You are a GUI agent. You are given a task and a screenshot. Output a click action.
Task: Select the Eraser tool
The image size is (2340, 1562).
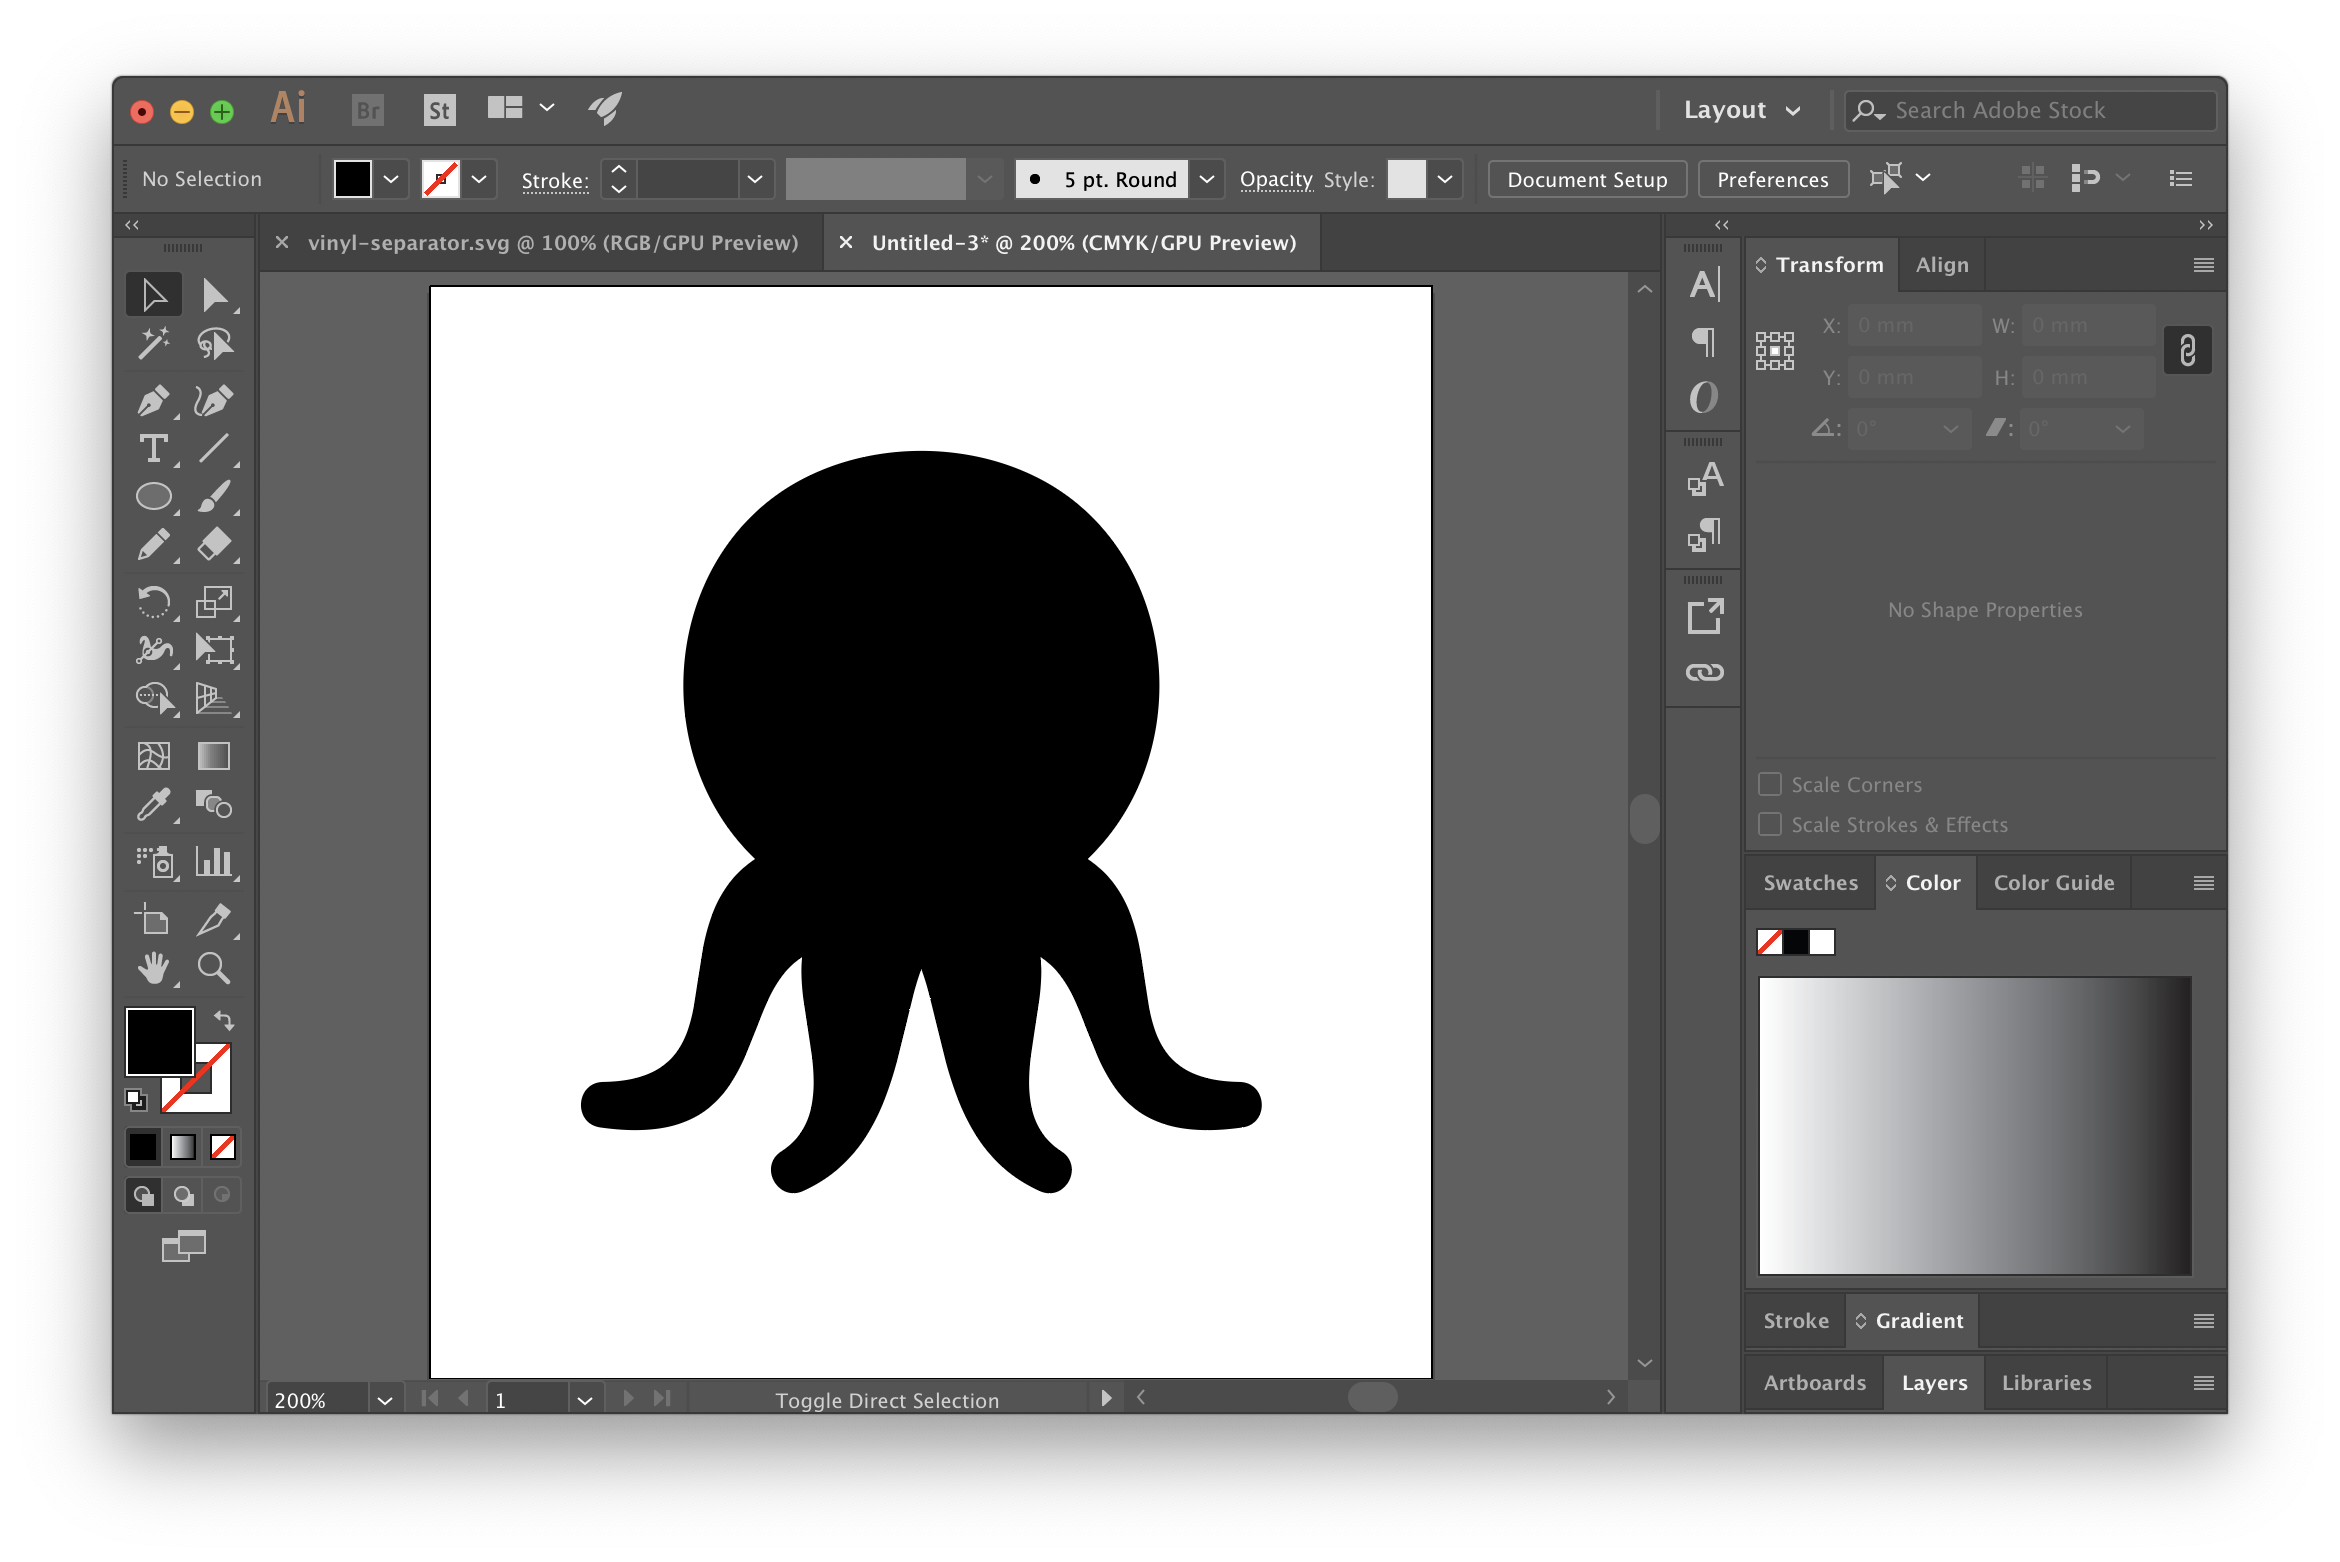tap(214, 545)
